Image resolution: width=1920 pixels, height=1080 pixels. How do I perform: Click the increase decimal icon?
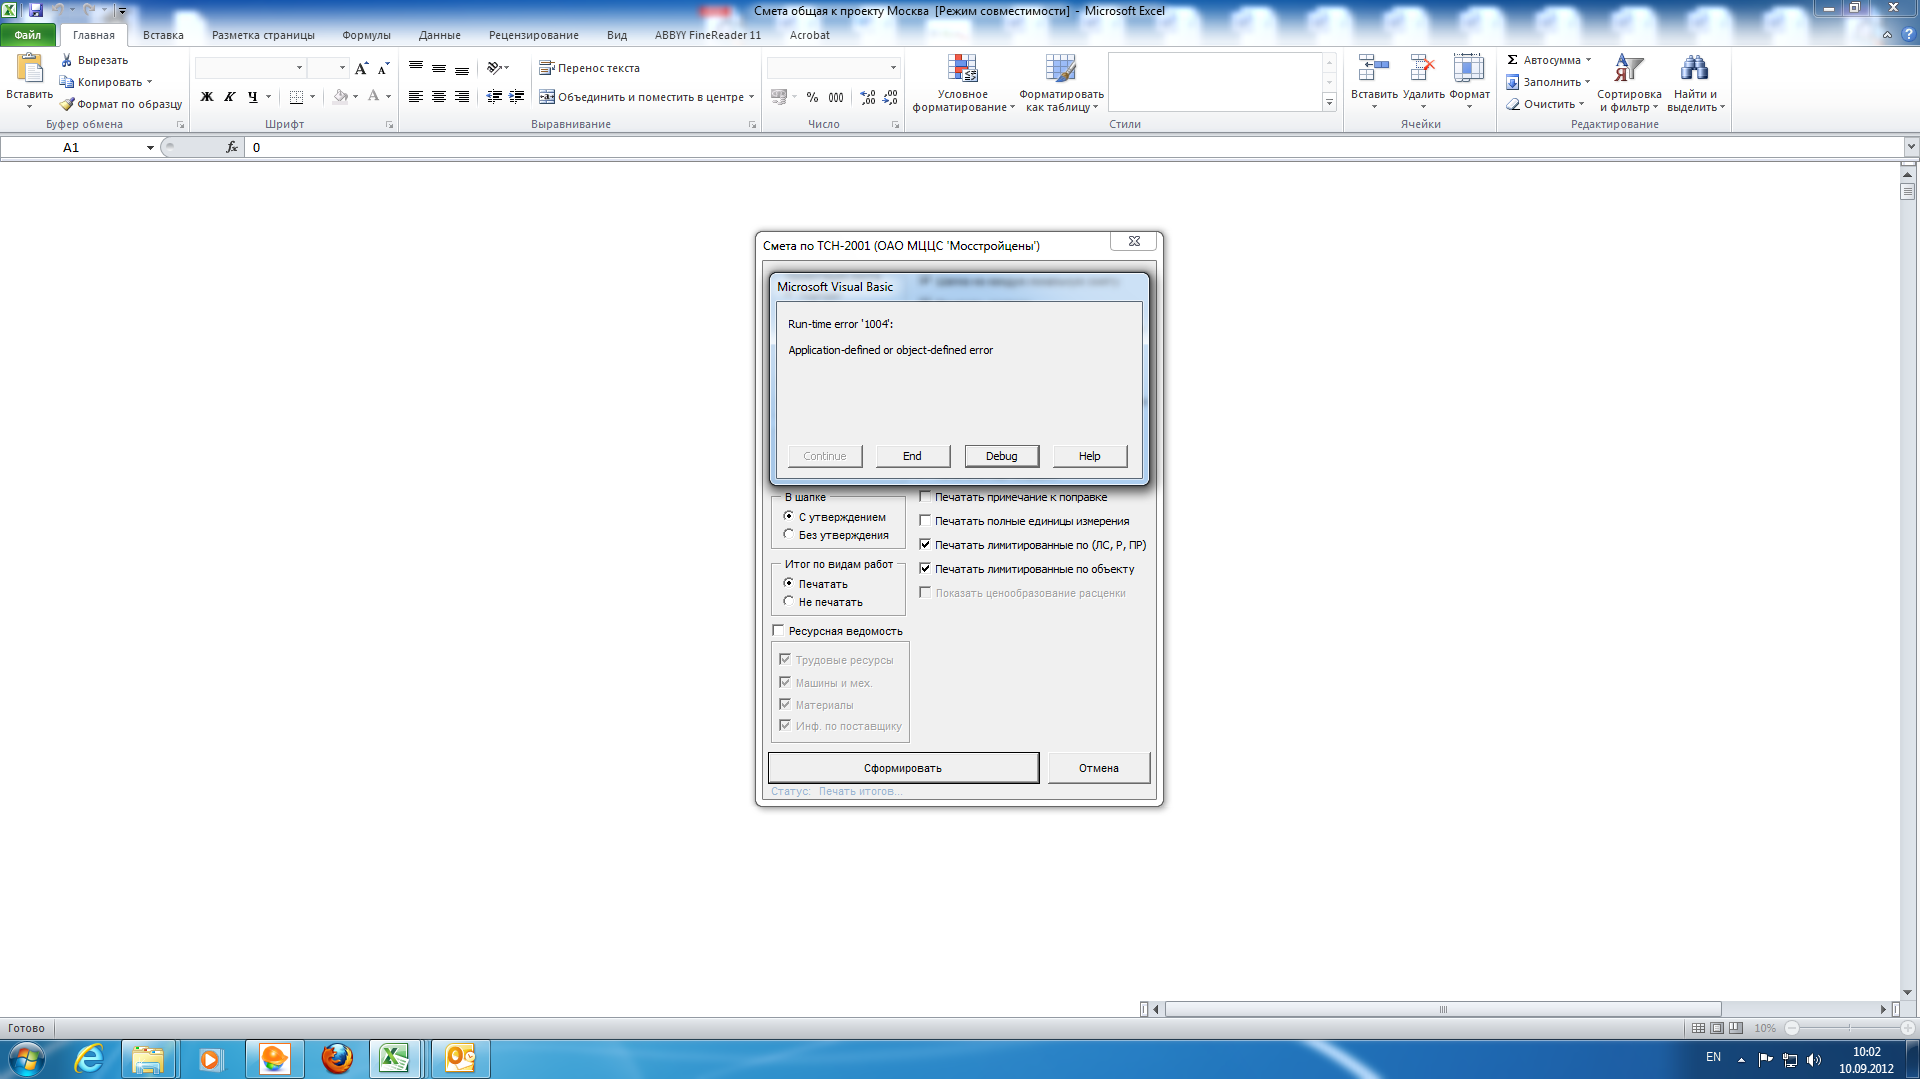[867, 97]
